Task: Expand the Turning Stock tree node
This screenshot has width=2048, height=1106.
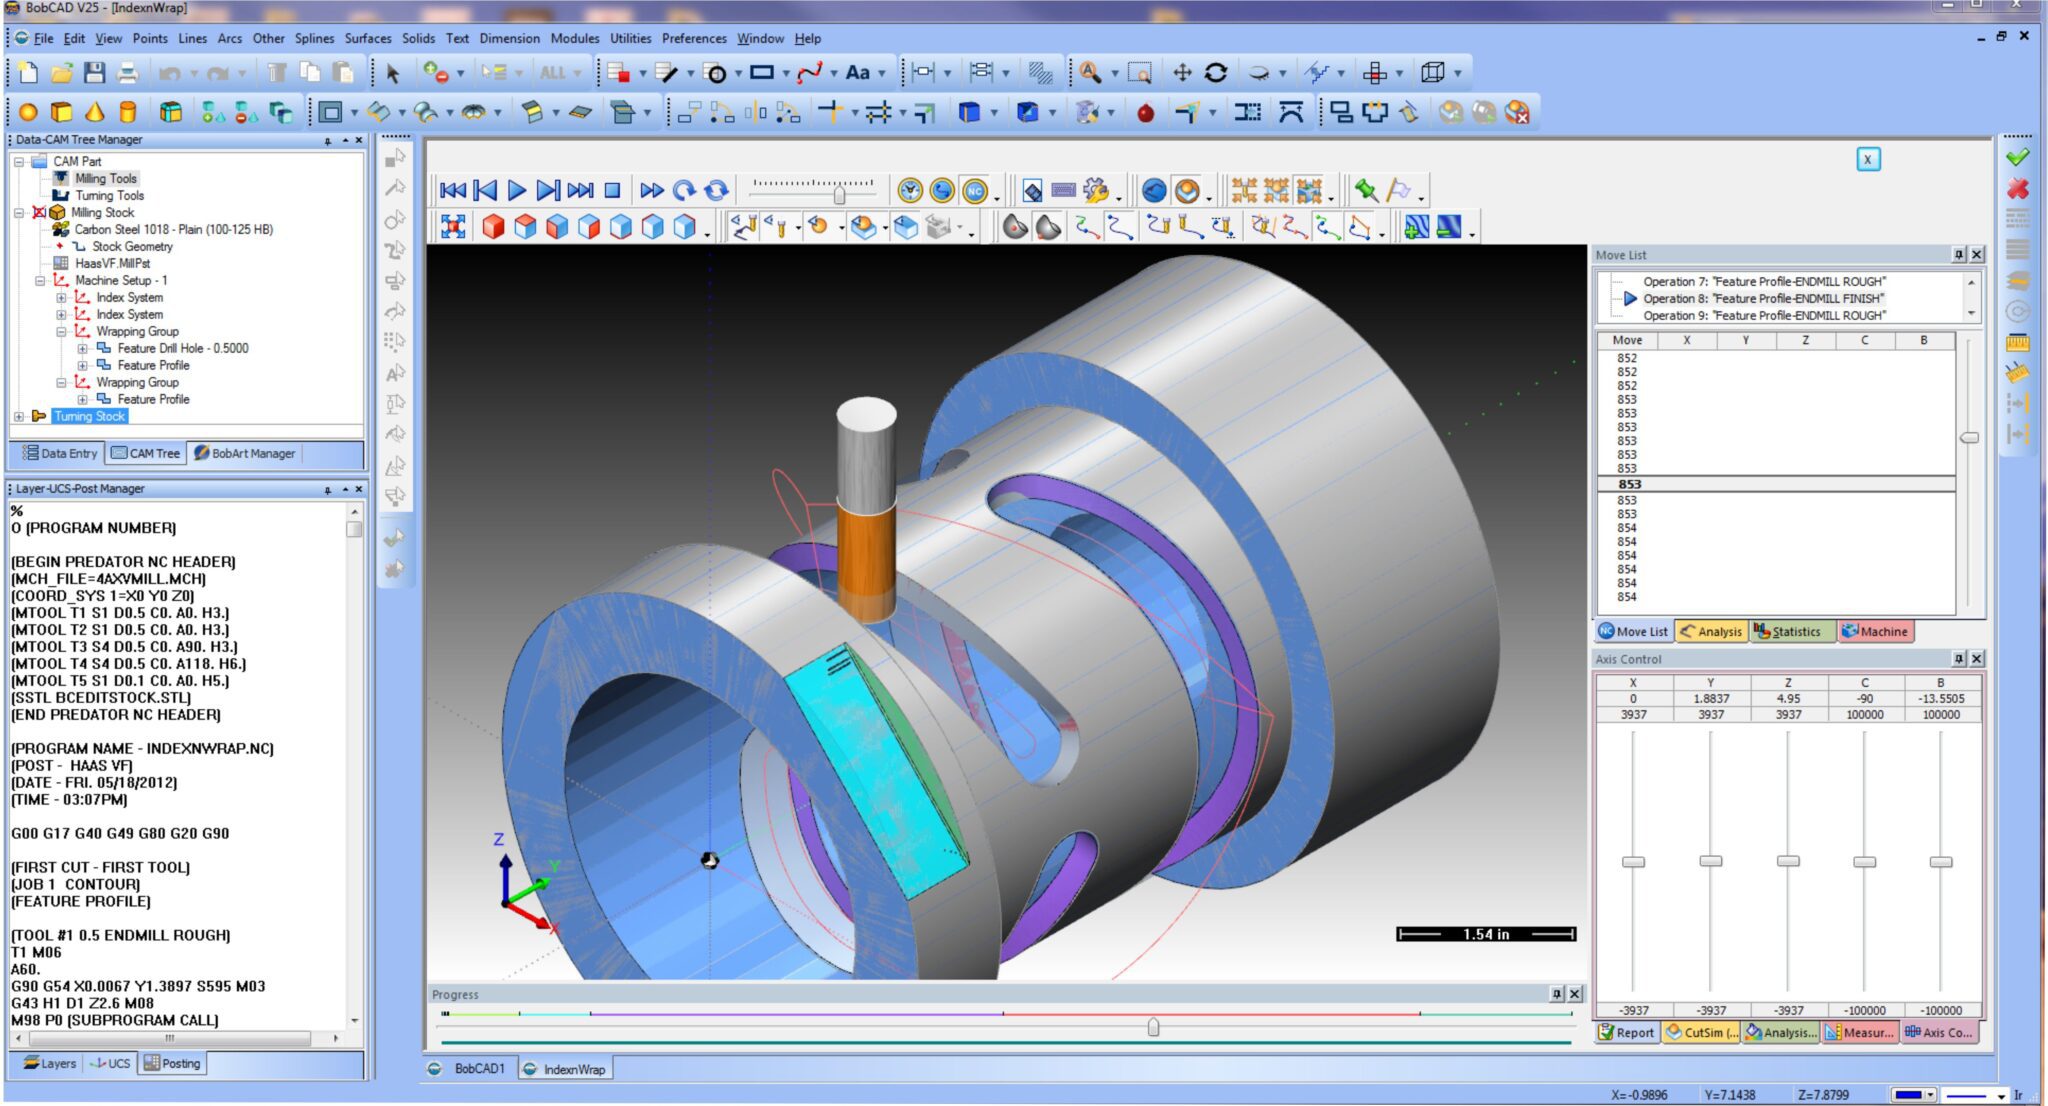Action: [18, 416]
